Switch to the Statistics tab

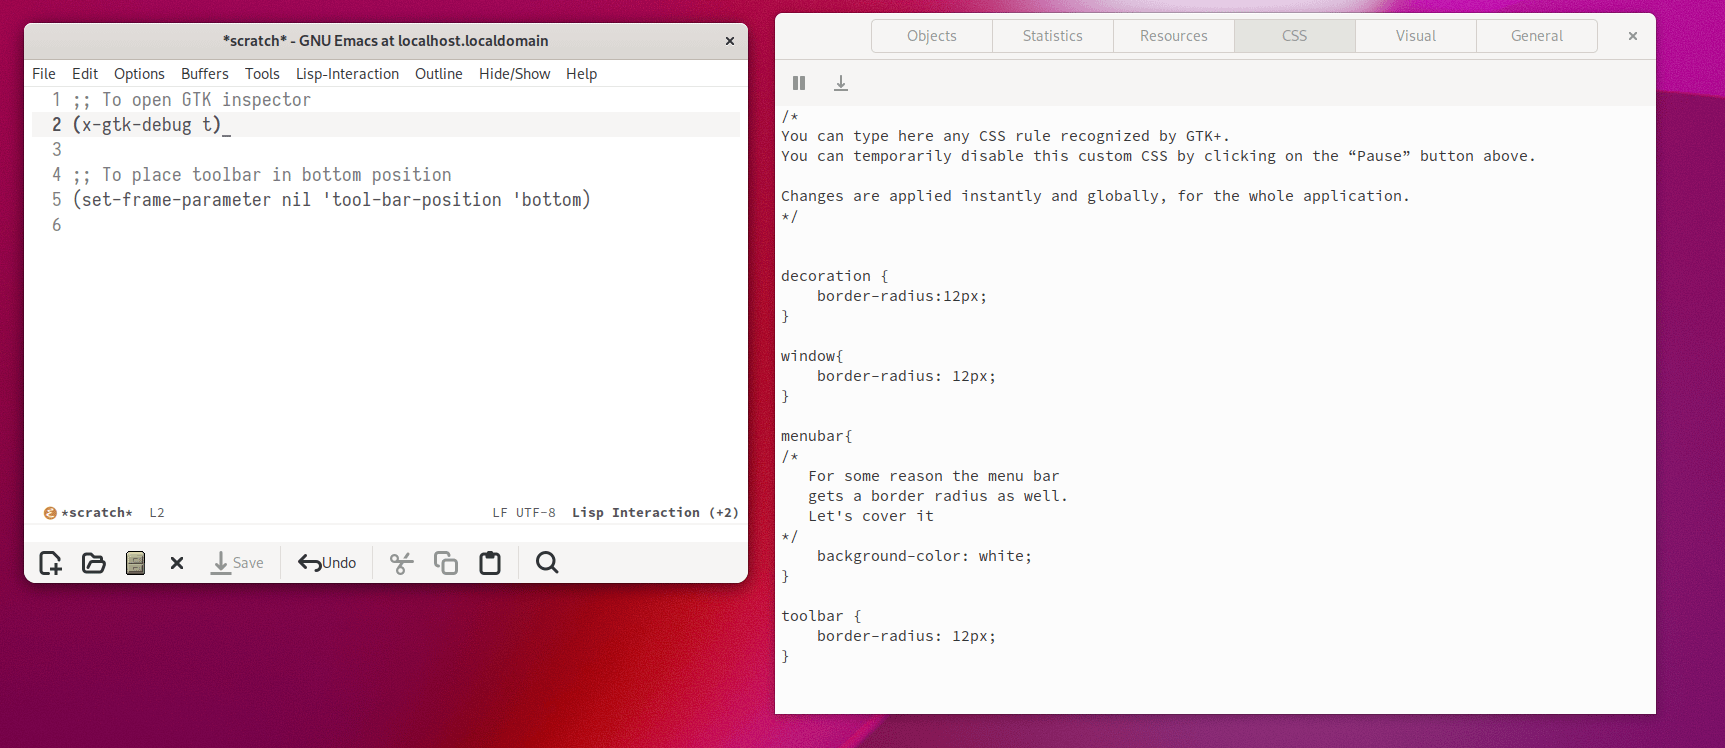(x=1053, y=36)
